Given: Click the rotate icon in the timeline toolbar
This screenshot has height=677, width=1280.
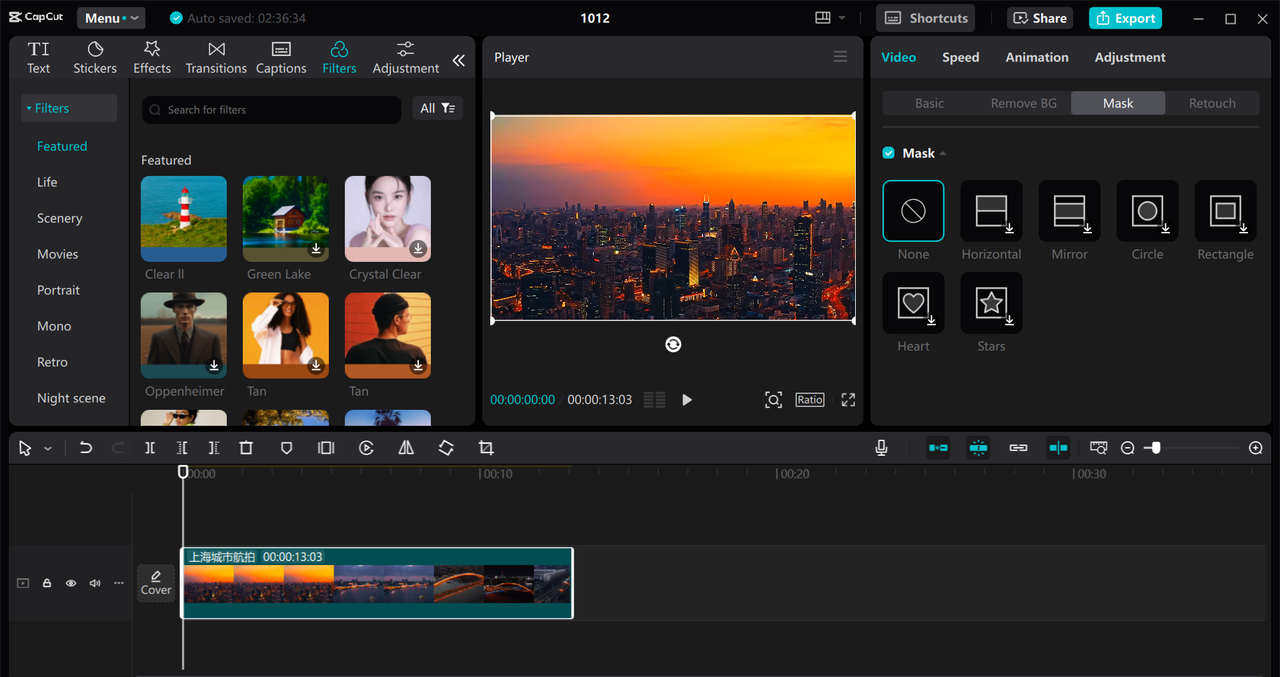Looking at the screenshot, I should click(446, 448).
